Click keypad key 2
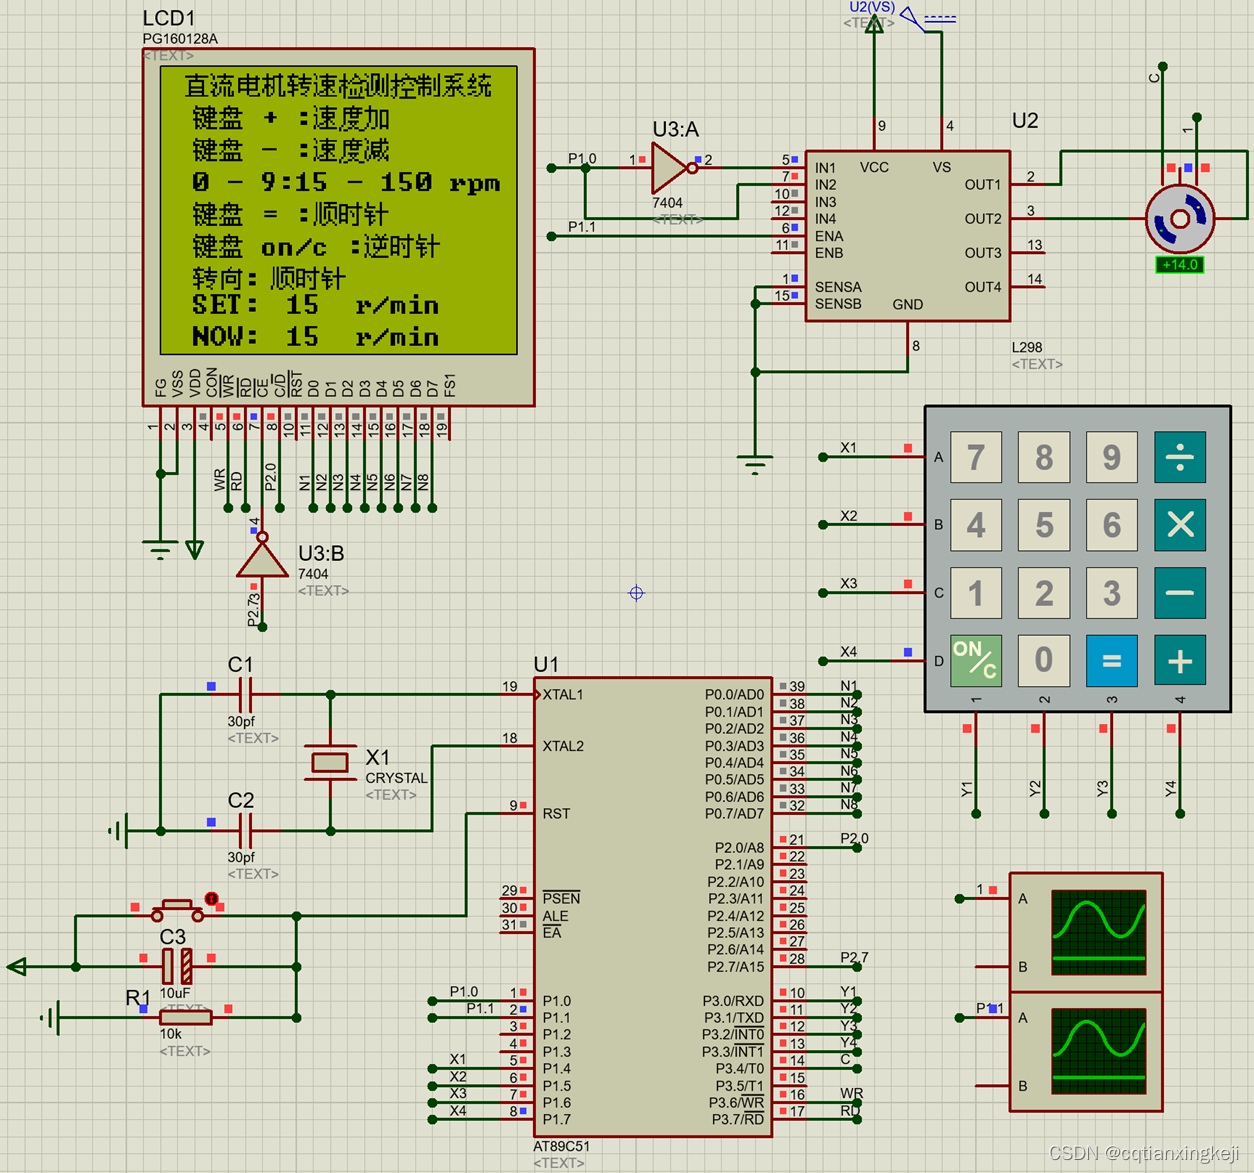This screenshot has width=1254, height=1173. (1044, 593)
